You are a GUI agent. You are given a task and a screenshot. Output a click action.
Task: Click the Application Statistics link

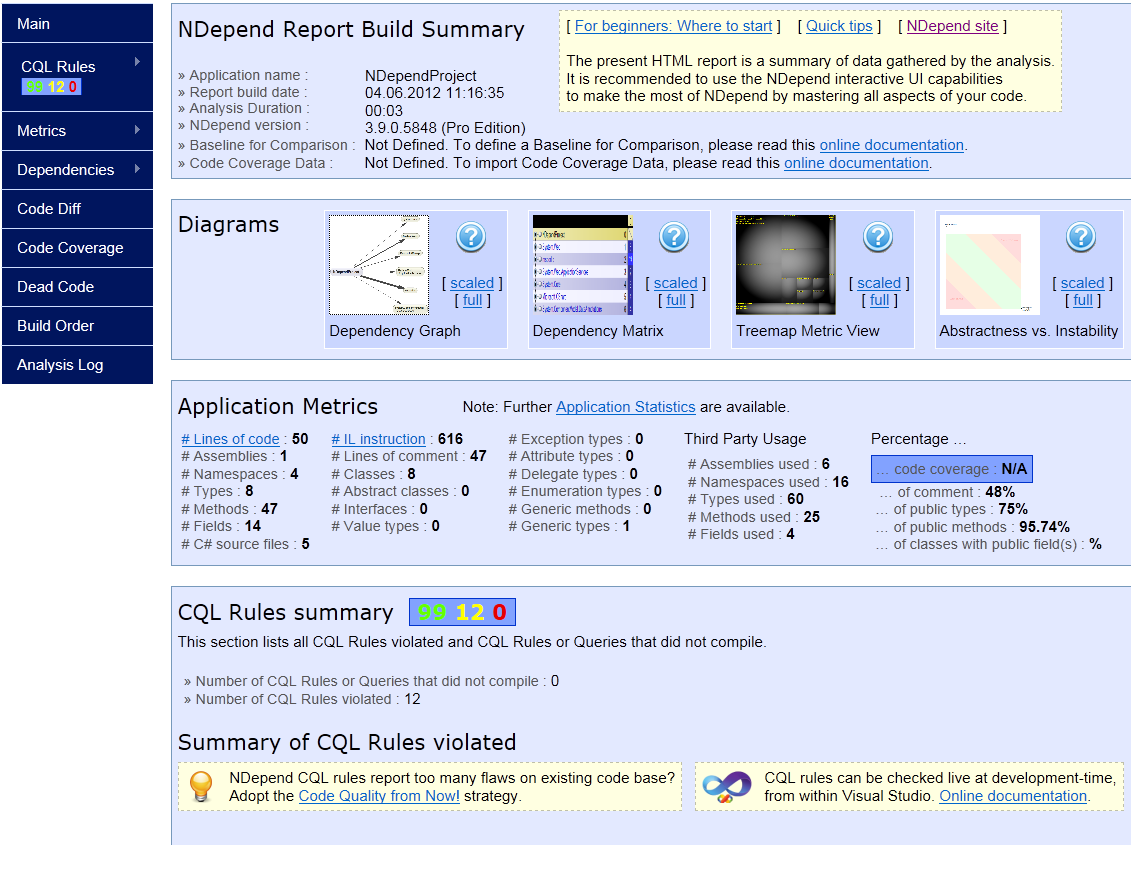(x=625, y=407)
